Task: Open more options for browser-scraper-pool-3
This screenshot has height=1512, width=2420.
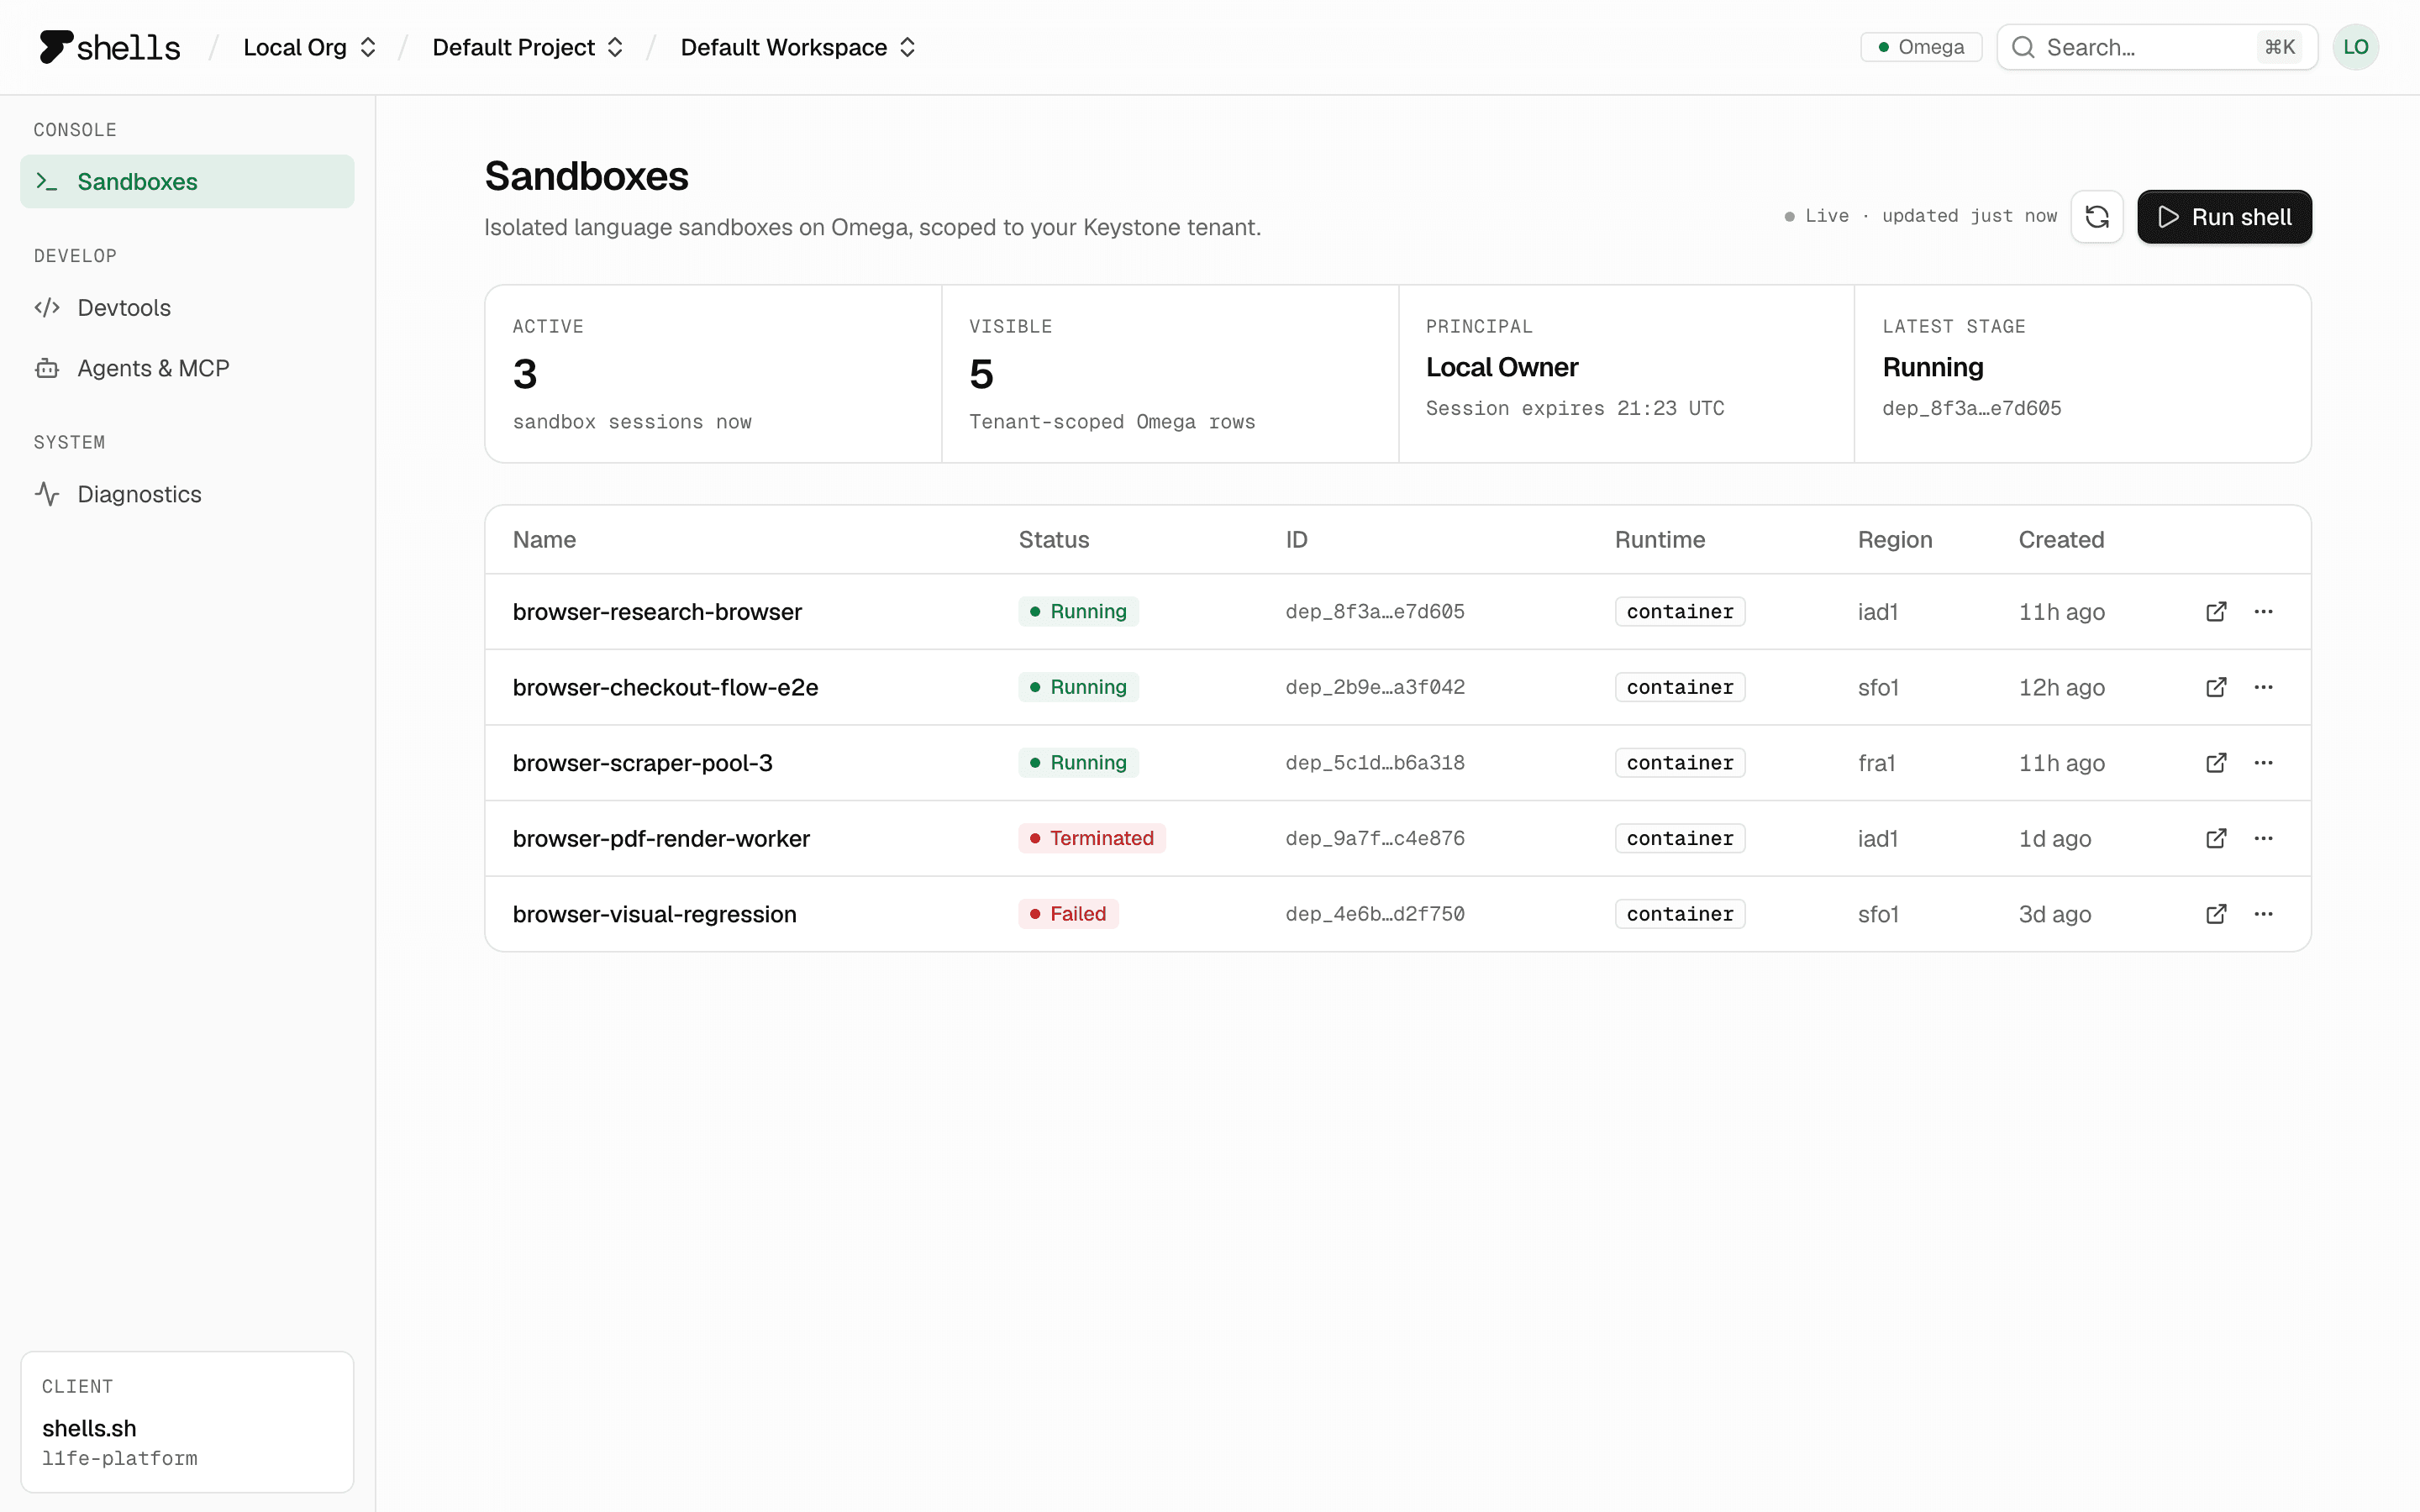Action: pyautogui.click(x=2264, y=763)
